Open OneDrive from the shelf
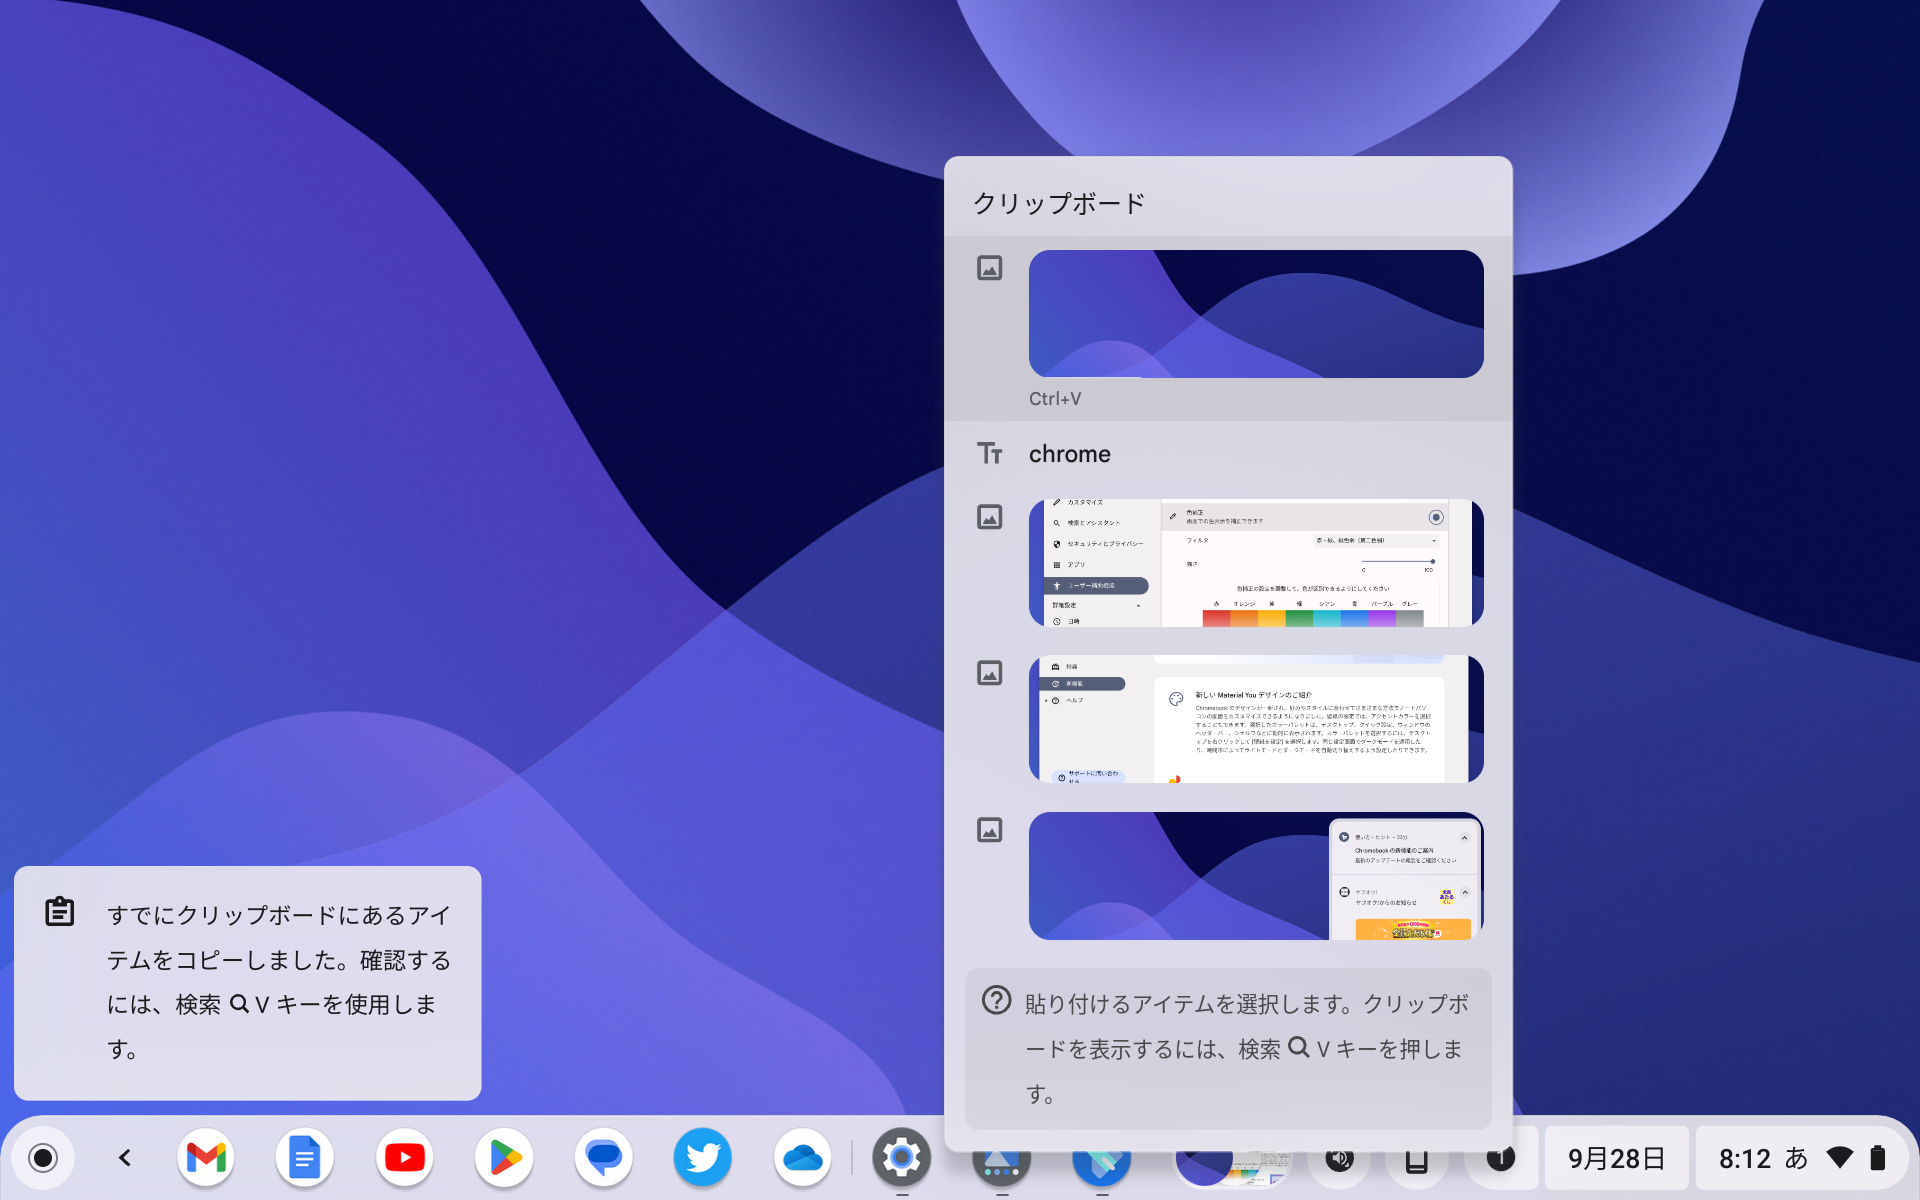This screenshot has width=1920, height=1200. point(803,1157)
